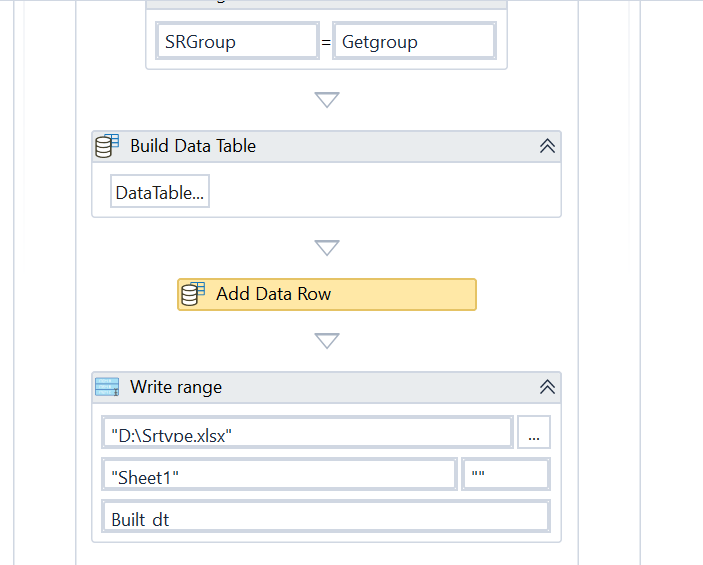This screenshot has width=703, height=565.
Task: Click the "D:\Srtype.xlsx" workbook path field
Action: (307, 433)
